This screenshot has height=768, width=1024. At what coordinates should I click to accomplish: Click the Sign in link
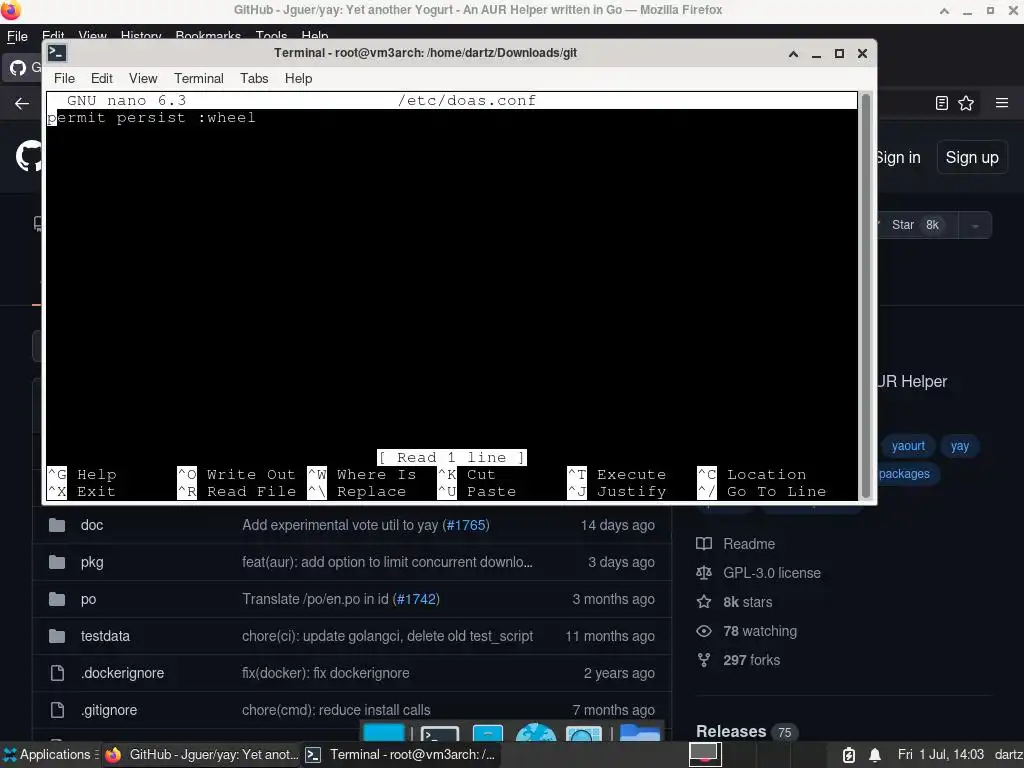[x=899, y=157]
